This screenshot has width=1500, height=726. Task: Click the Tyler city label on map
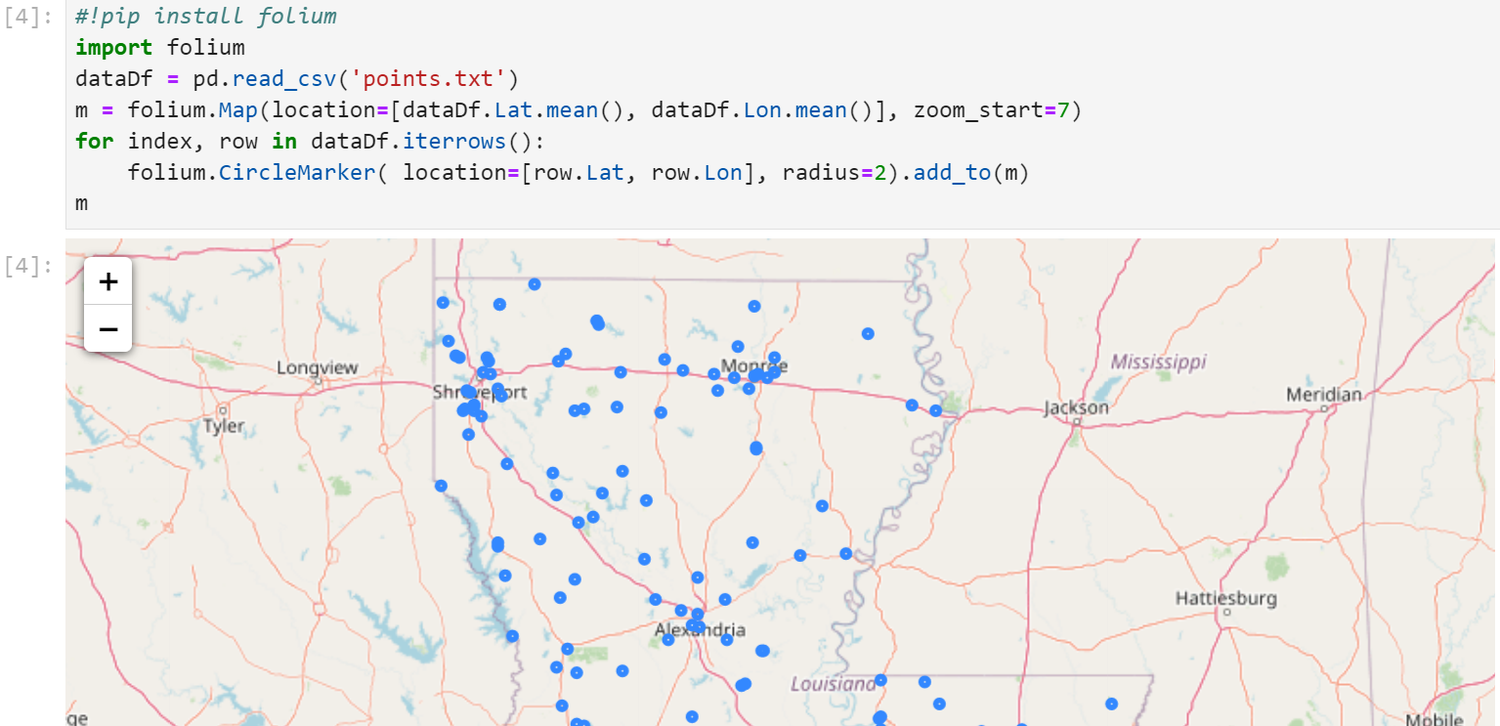pos(223,426)
